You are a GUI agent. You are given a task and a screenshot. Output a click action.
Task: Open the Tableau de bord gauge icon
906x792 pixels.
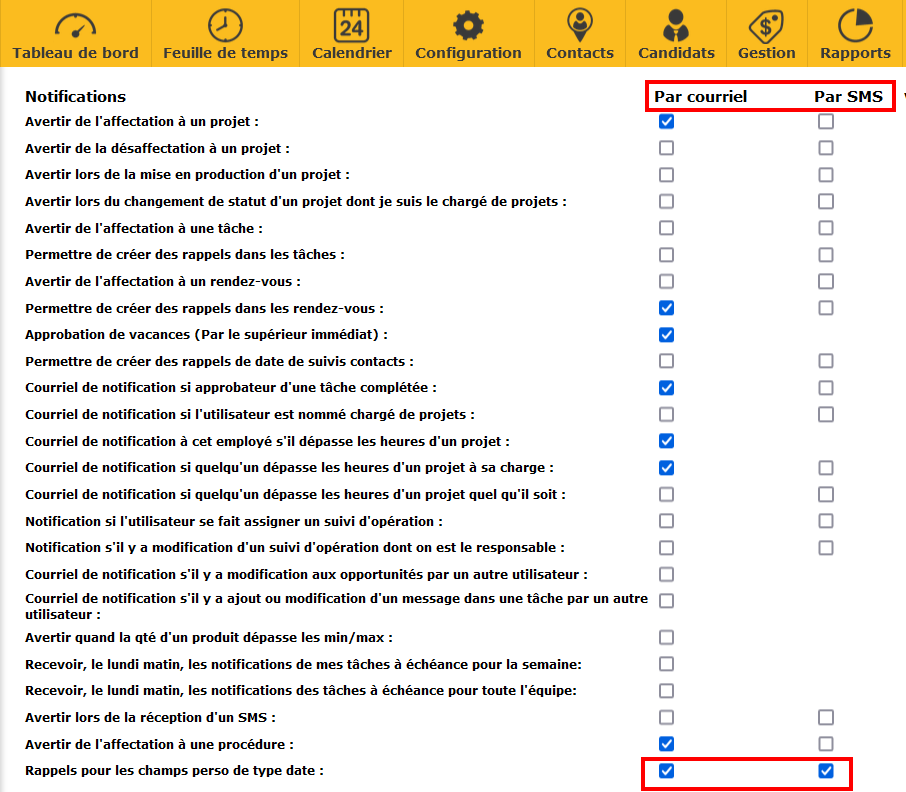75,25
